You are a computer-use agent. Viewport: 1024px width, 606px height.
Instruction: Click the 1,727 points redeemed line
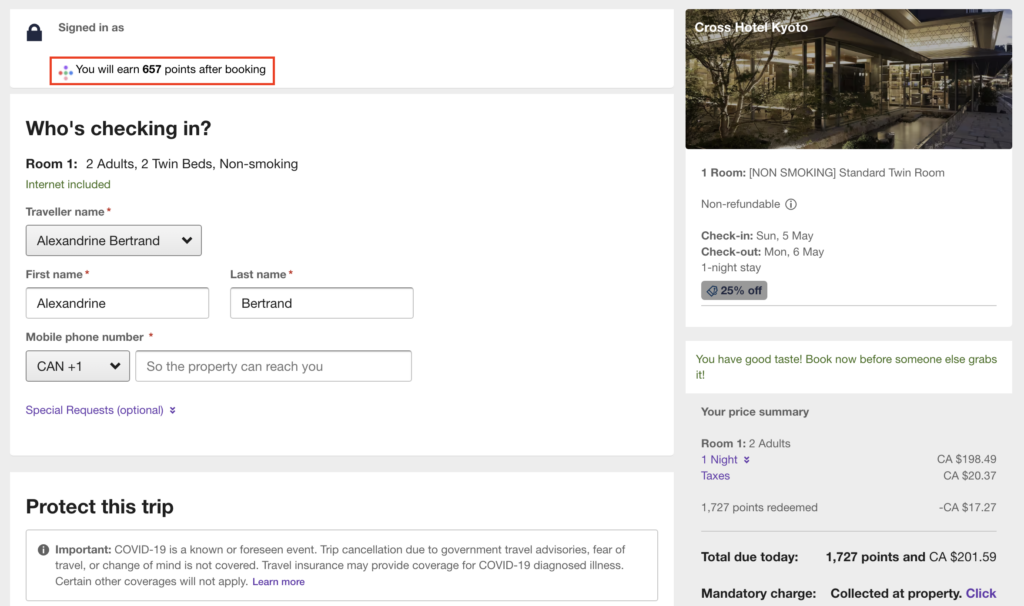[759, 507]
